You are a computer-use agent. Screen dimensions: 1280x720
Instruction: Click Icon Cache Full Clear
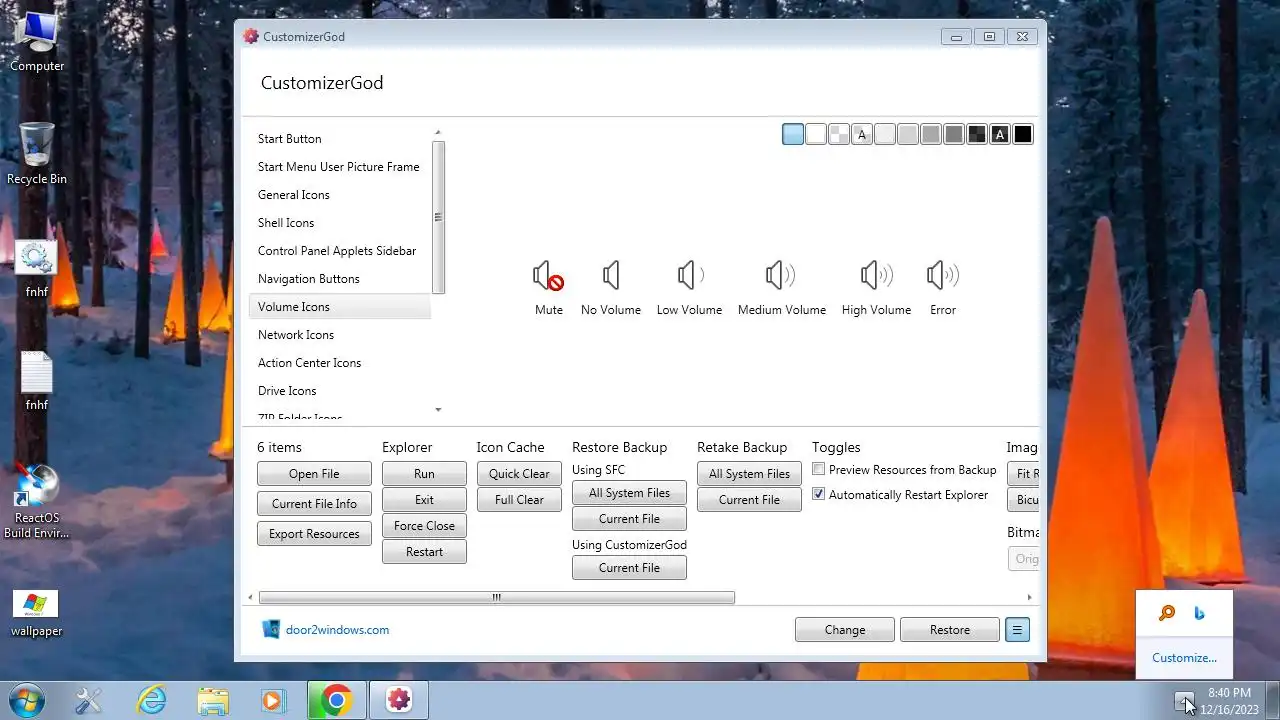click(519, 500)
